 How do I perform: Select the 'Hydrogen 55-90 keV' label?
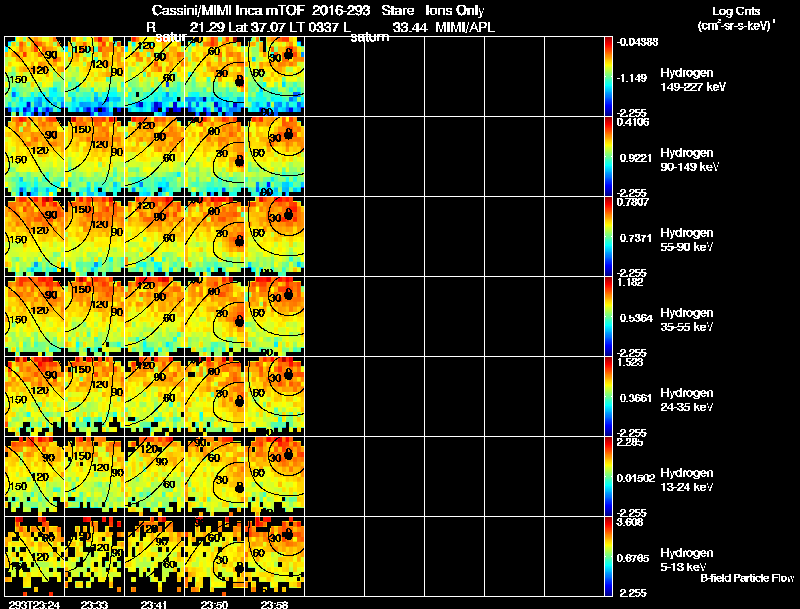click(x=687, y=240)
